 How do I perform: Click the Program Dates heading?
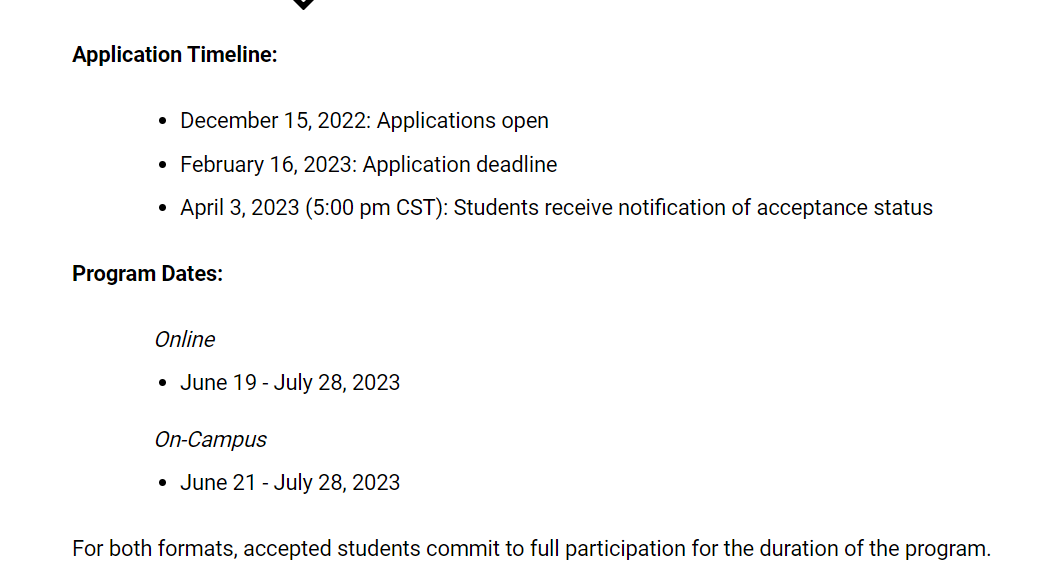click(x=147, y=274)
